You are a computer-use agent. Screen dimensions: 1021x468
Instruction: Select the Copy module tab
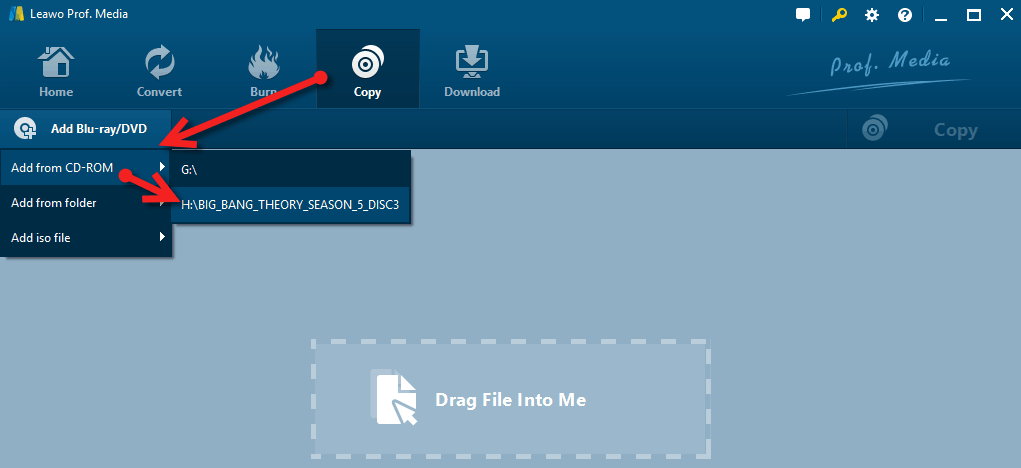point(368,69)
